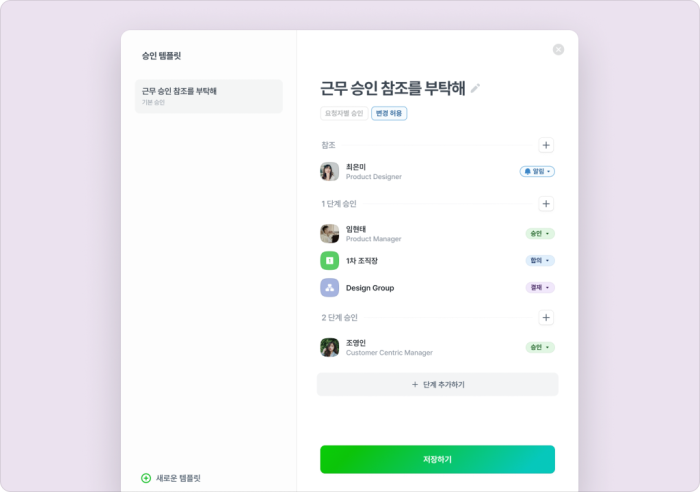Toggle the 요청자별 승인 tag
This screenshot has height=492, width=700.
point(344,113)
